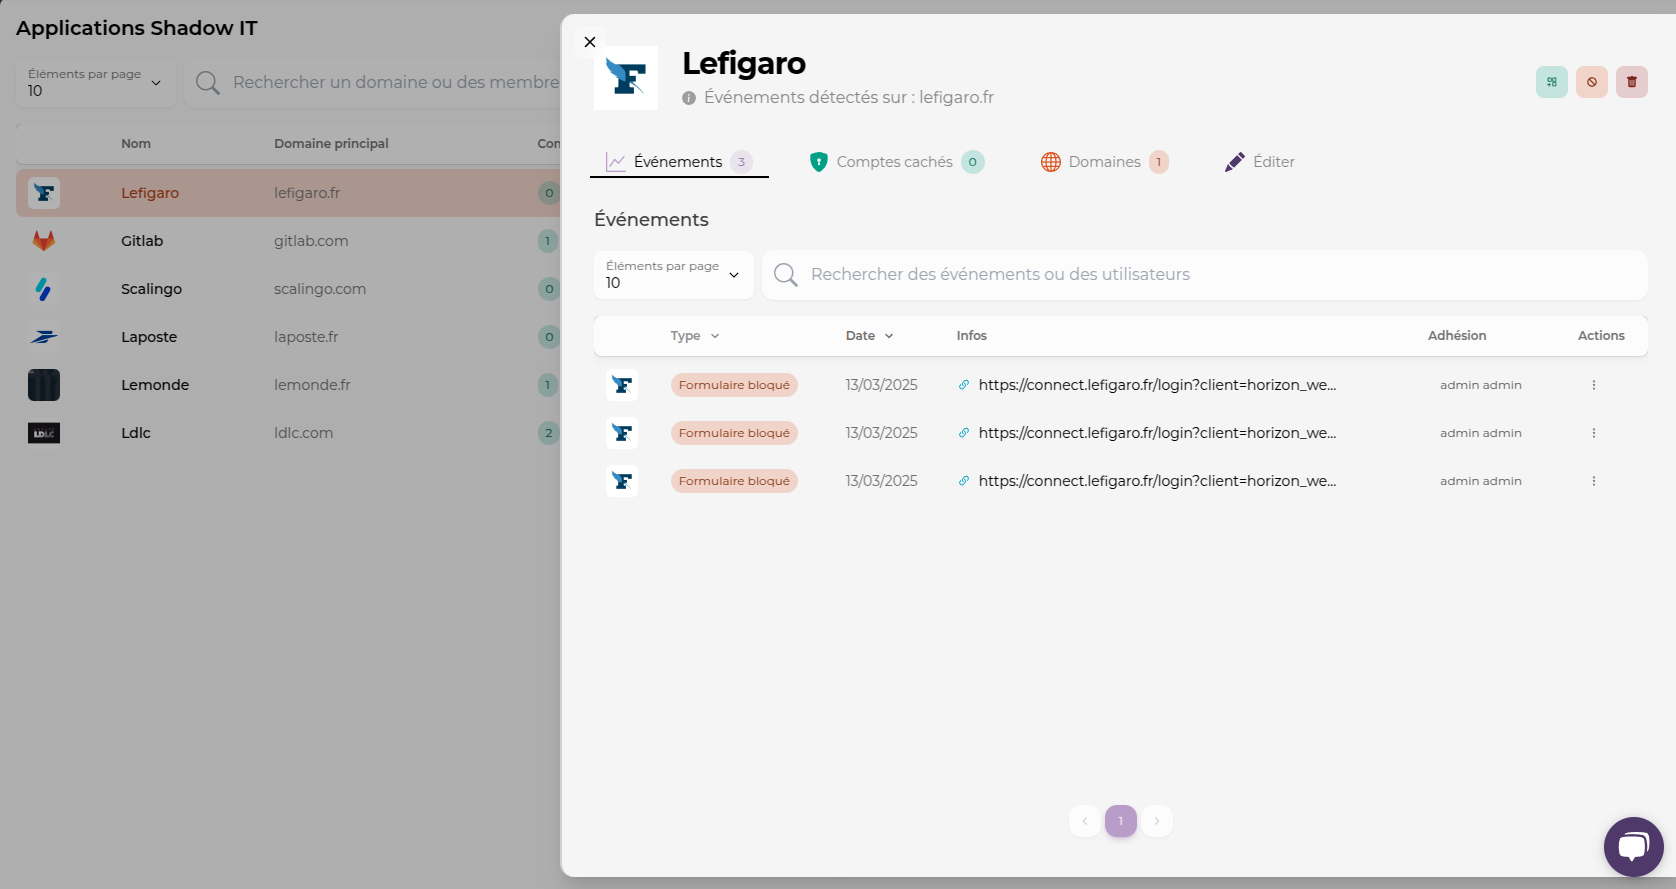
Task: Click the Gitlab fox logo icon
Action: point(44,241)
